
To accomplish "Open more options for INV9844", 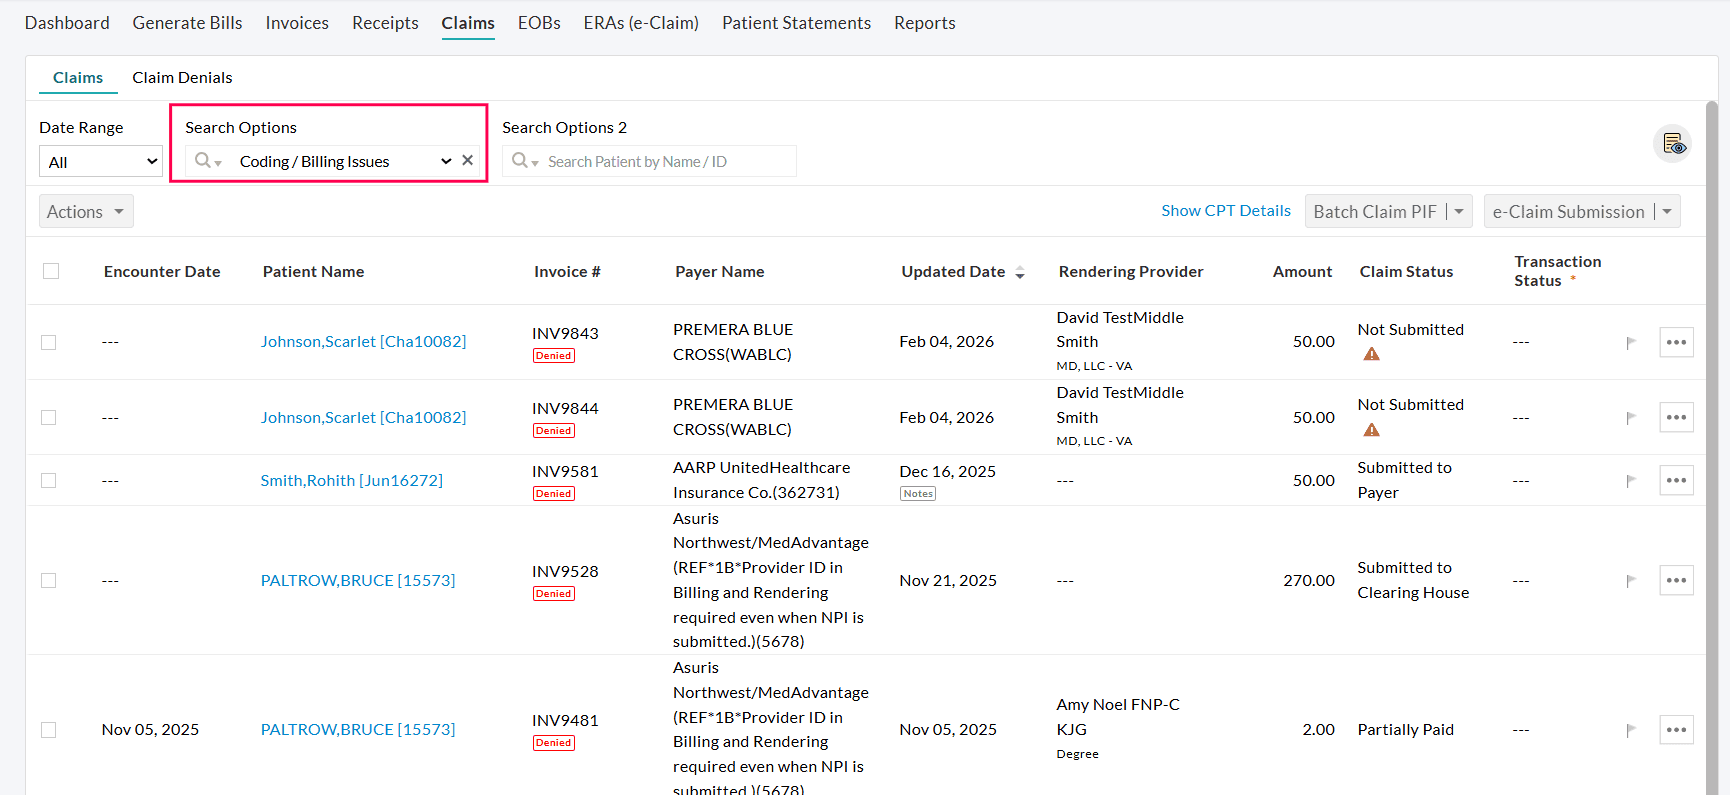I will click(x=1676, y=417).
